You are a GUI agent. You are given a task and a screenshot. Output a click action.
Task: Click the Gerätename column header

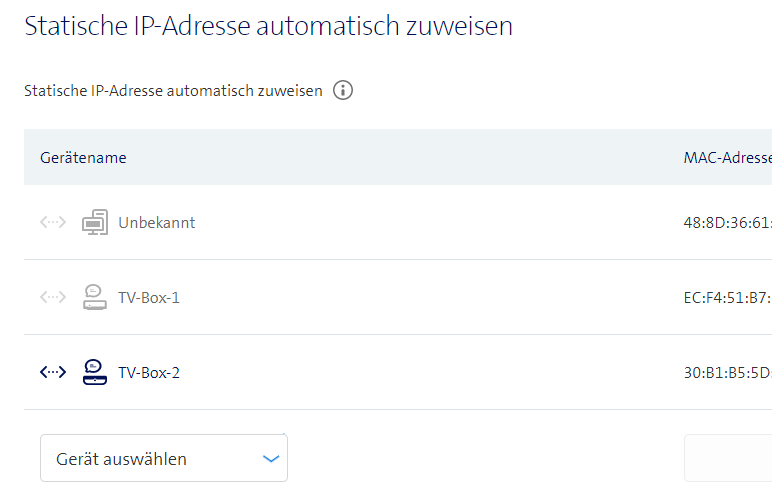83,158
